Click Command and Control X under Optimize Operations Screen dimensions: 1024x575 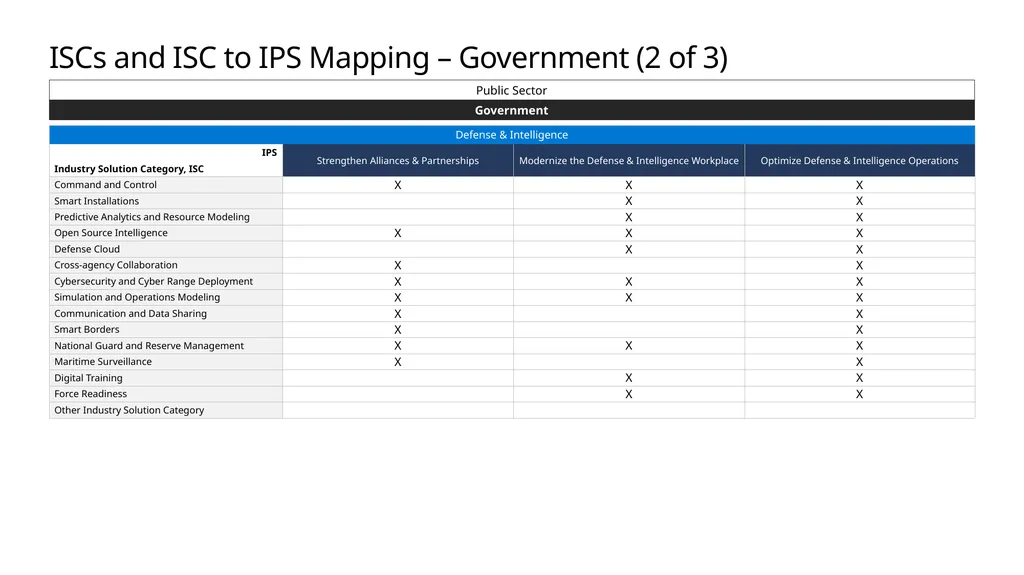point(859,185)
